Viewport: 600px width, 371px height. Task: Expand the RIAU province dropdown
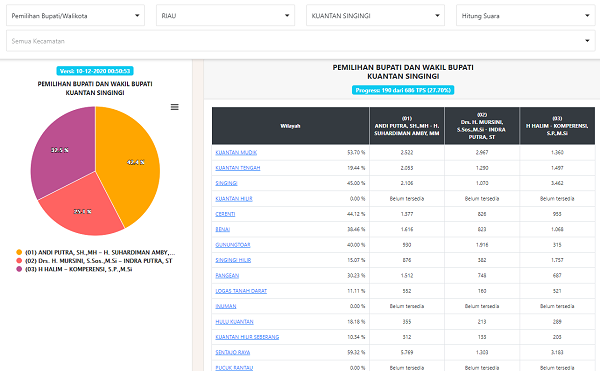pos(225,15)
